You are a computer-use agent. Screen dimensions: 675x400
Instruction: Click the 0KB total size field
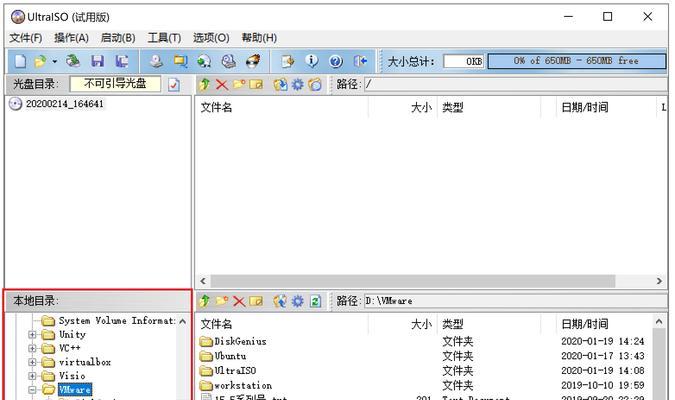tap(463, 61)
